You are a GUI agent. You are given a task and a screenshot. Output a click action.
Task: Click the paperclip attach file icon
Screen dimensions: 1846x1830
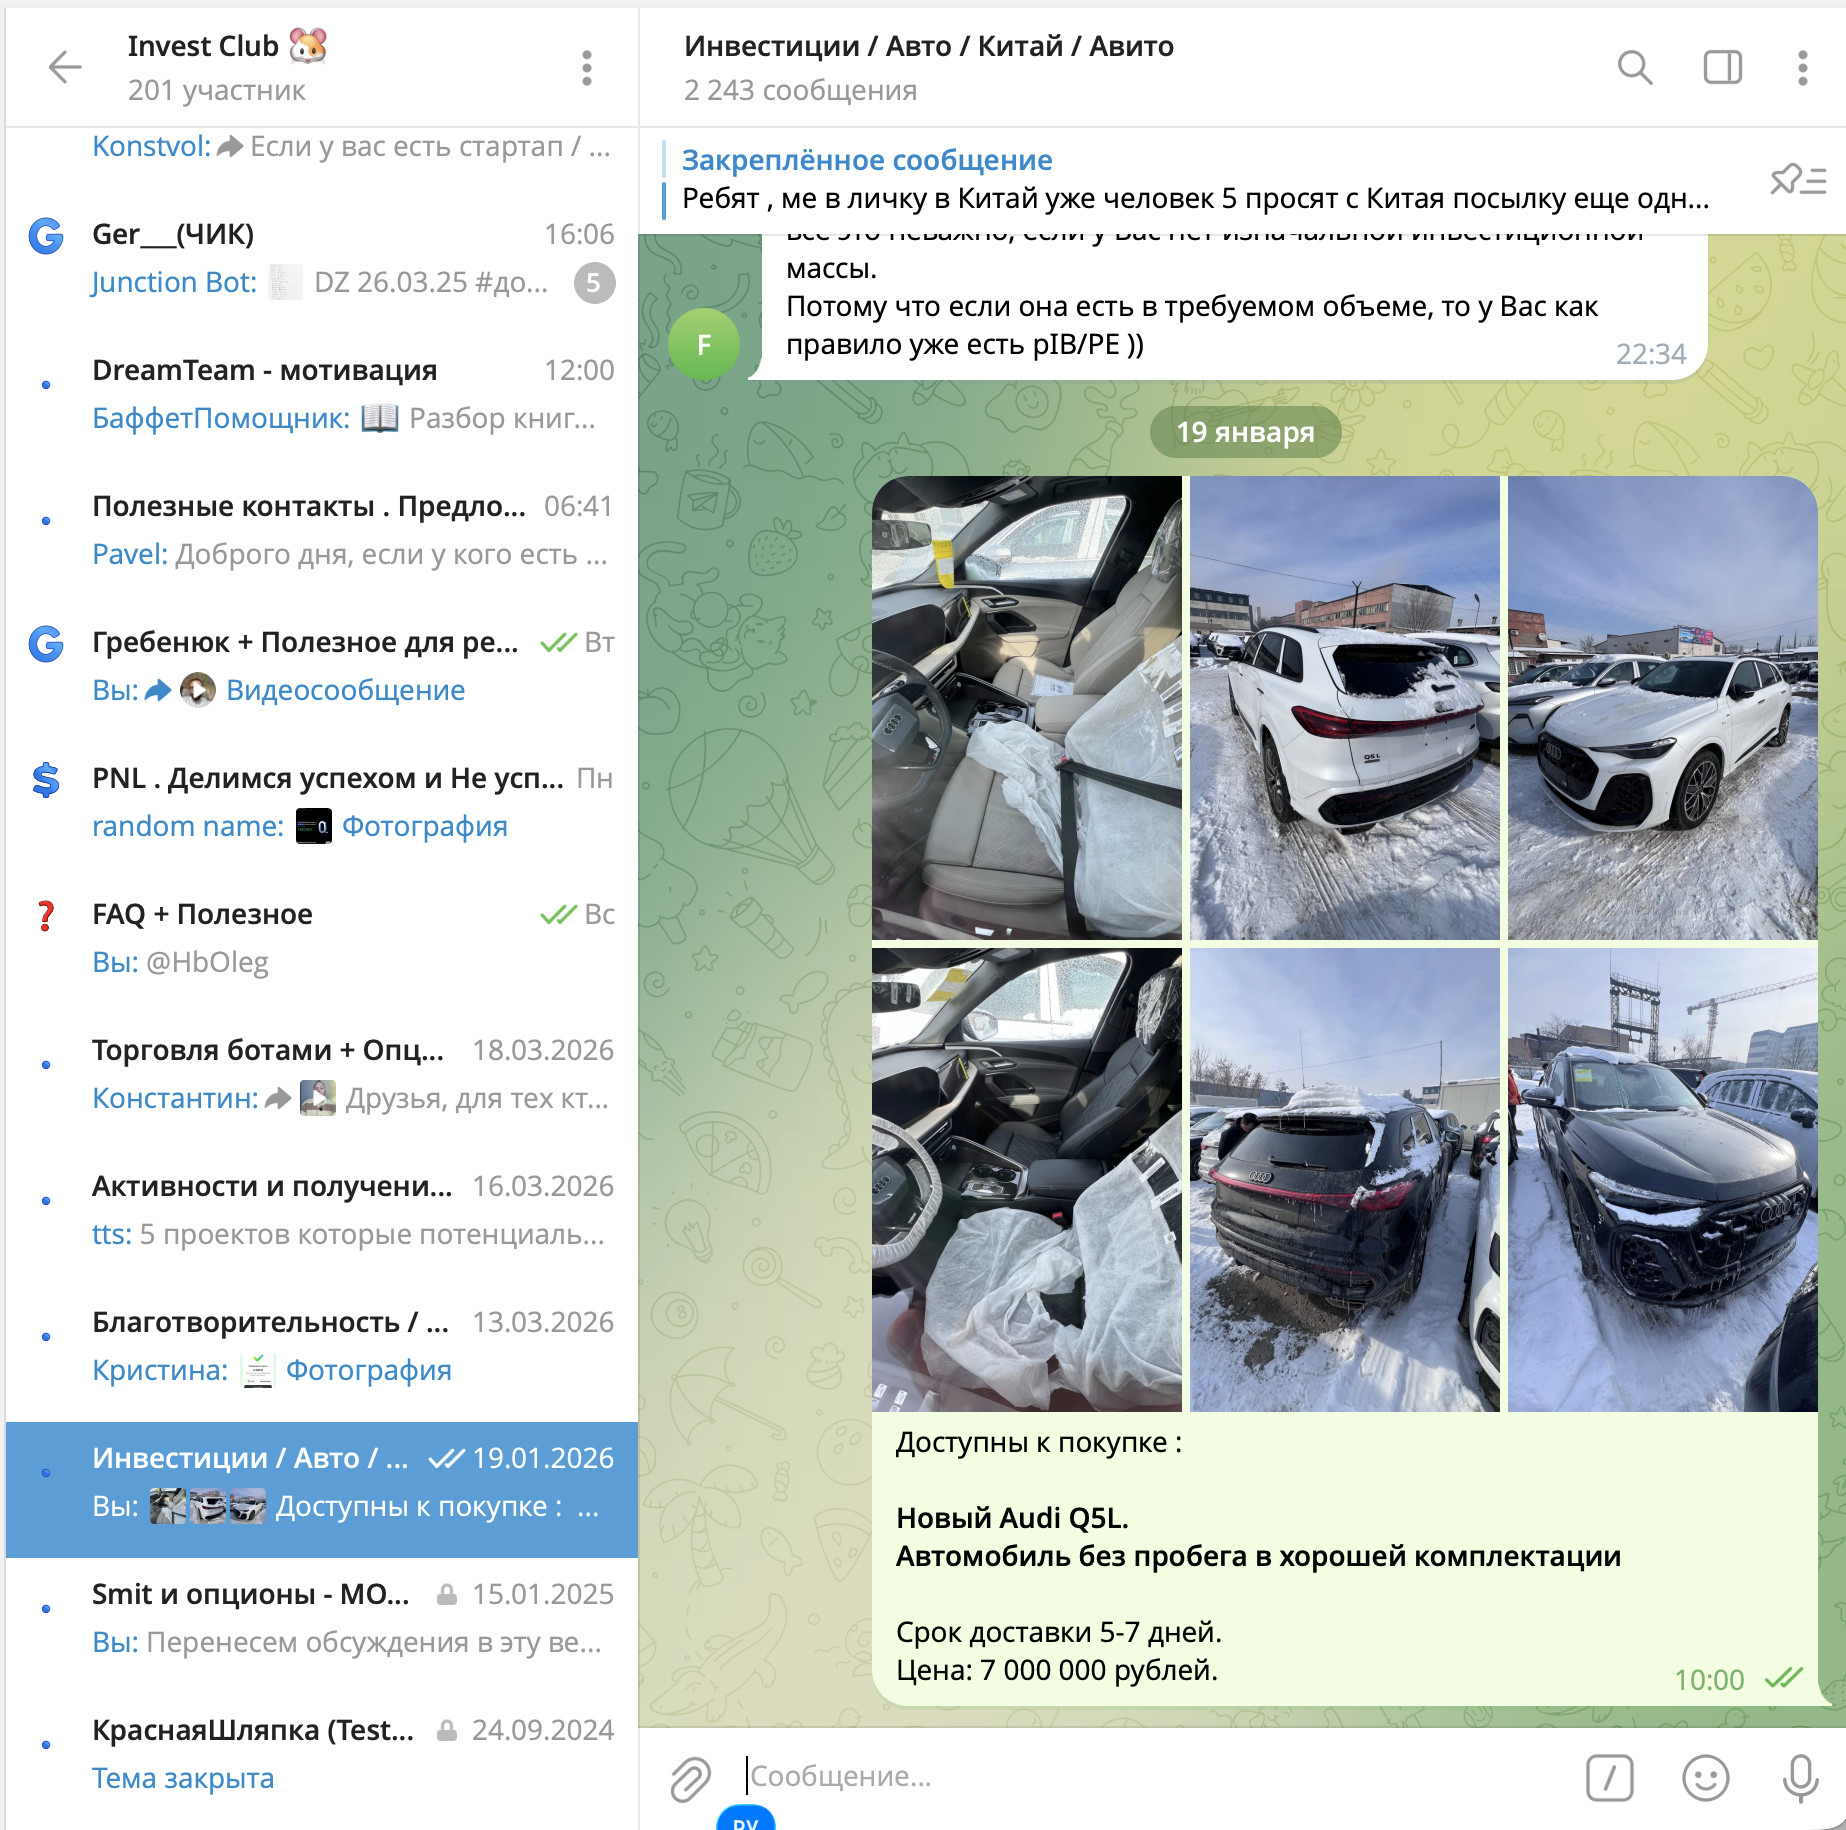690,1778
